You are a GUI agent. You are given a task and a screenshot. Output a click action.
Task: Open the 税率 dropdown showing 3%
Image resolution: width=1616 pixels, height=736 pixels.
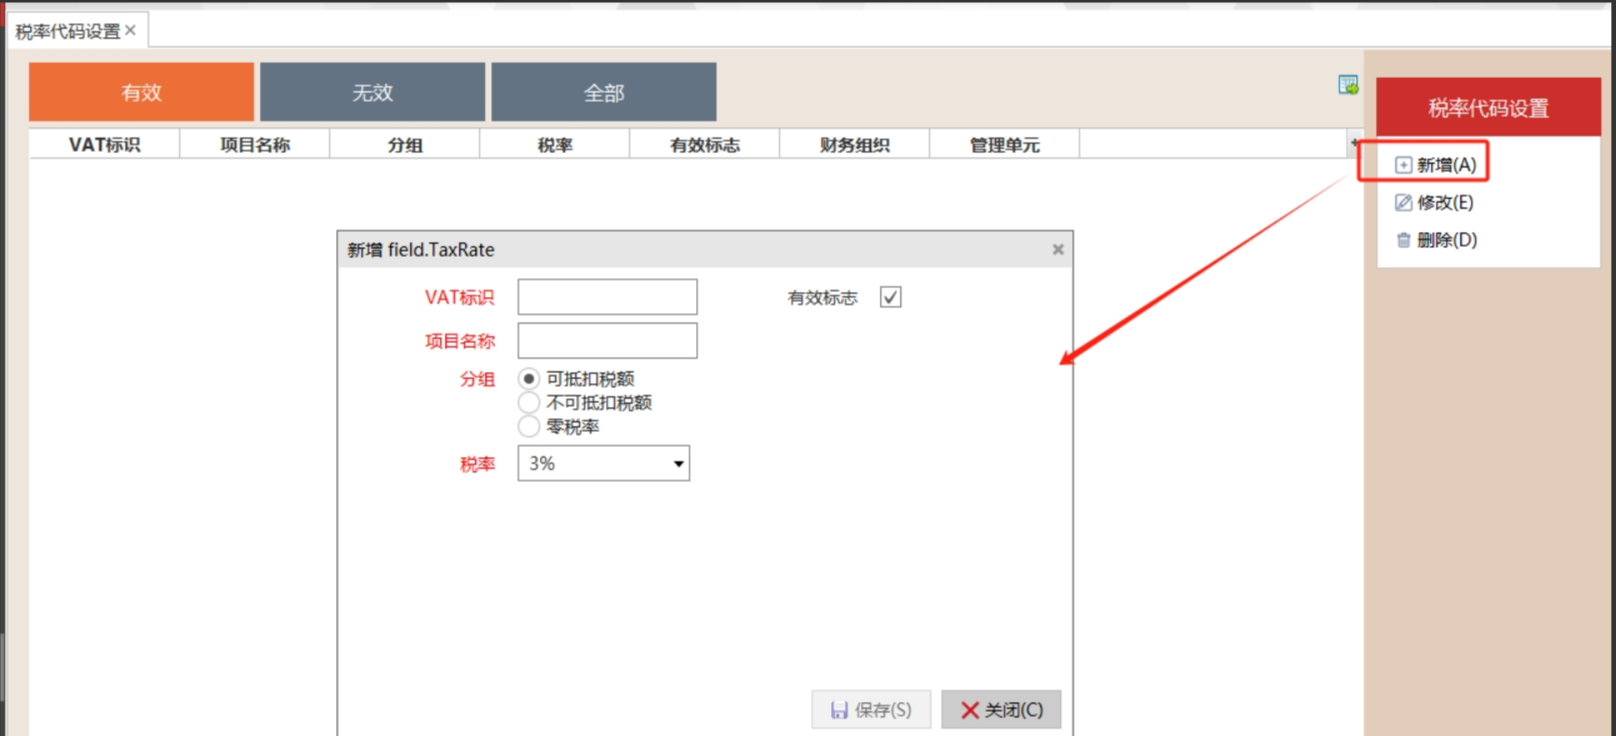(603, 464)
